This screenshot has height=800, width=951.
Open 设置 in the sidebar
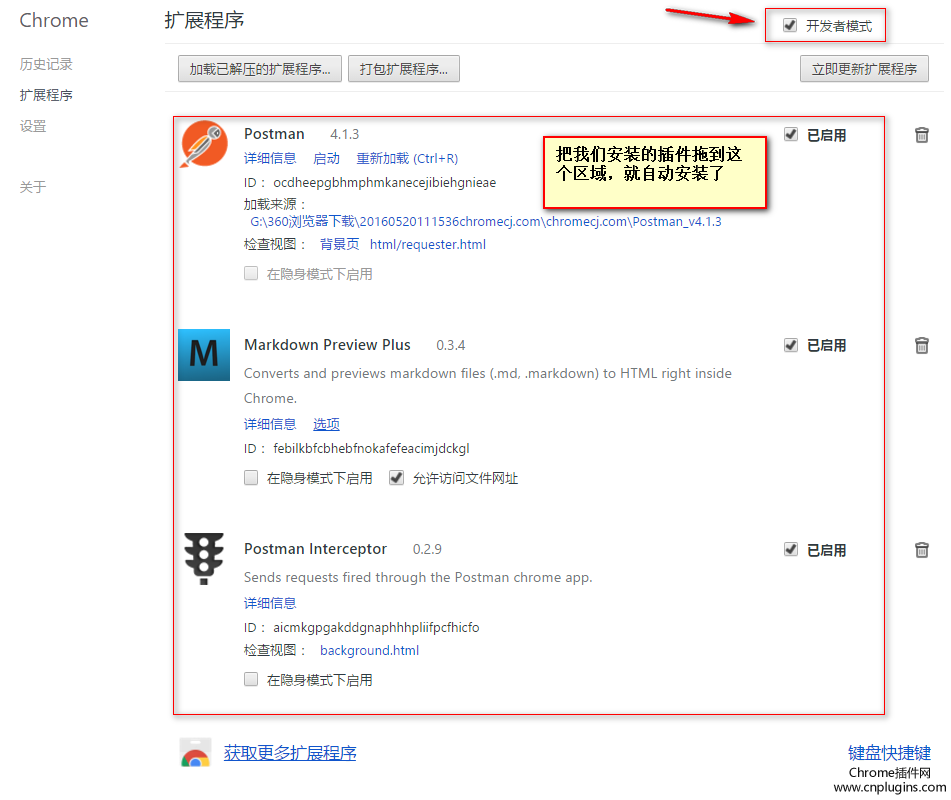pyautogui.click(x=33, y=126)
